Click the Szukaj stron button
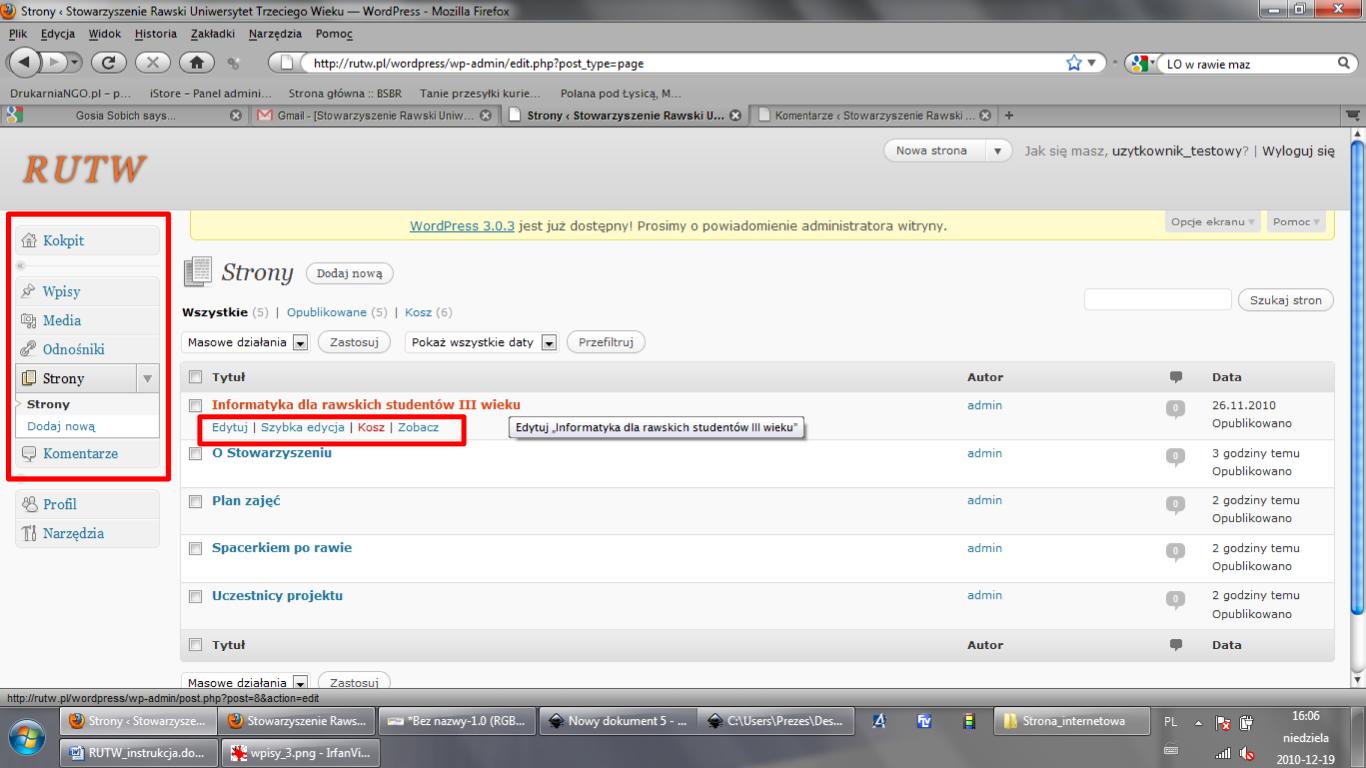1366x768 pixels. 1286,300
